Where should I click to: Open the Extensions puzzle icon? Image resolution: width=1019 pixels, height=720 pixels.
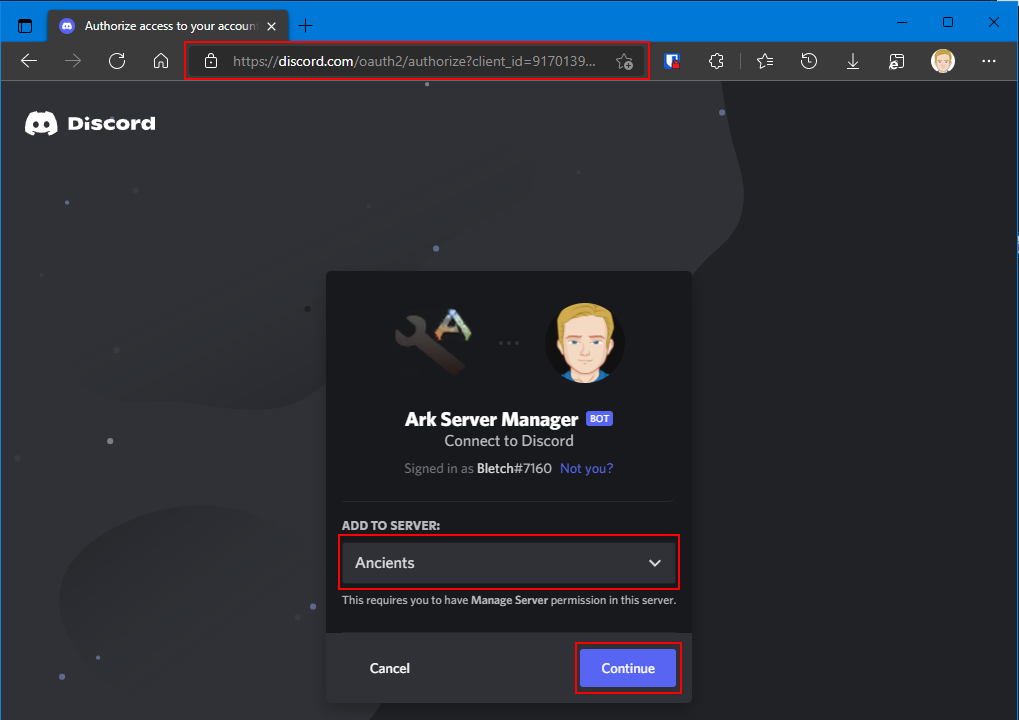point(716,61)
